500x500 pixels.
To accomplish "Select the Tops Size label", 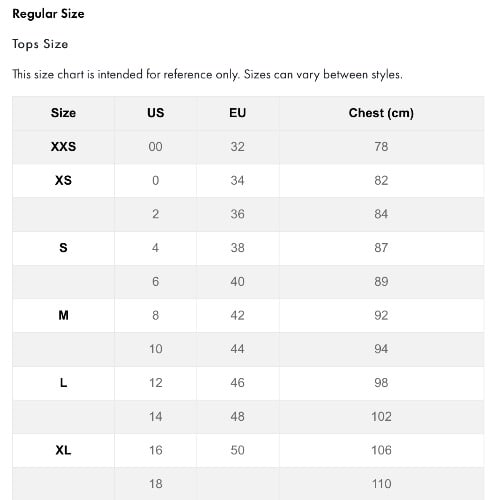I will pyautogui.click(x=40, y=44).
